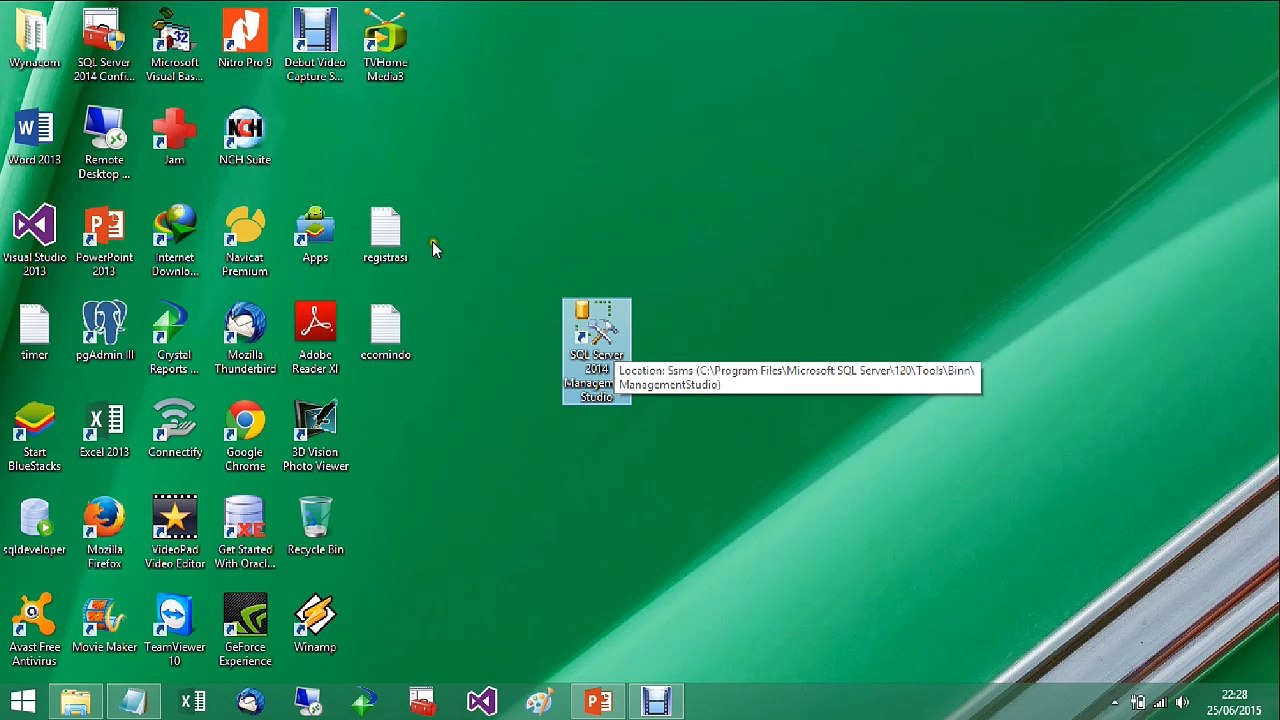Select the GeForce Experience icon
Image resolution: width=1280 pixels, height=720 pixels.
coord(245,630)
